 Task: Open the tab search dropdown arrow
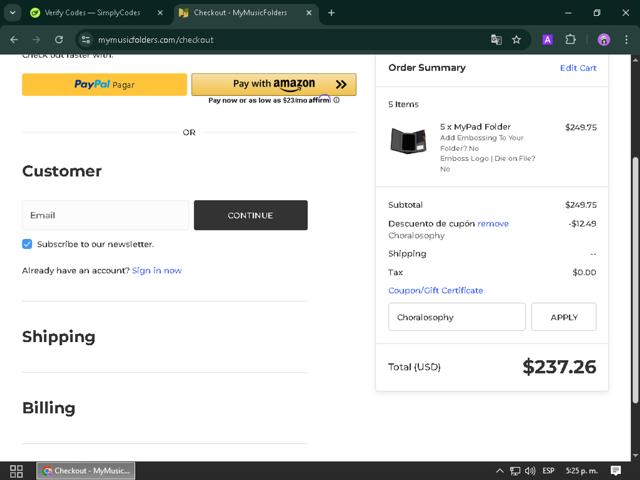13,13
